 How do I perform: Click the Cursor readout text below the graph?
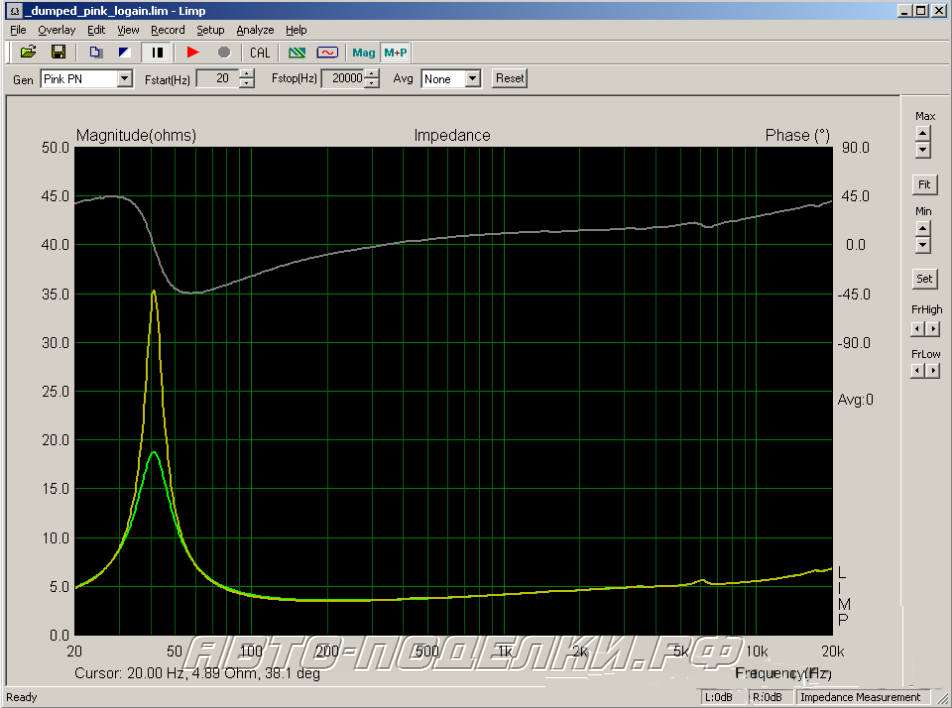click(197, 673)
